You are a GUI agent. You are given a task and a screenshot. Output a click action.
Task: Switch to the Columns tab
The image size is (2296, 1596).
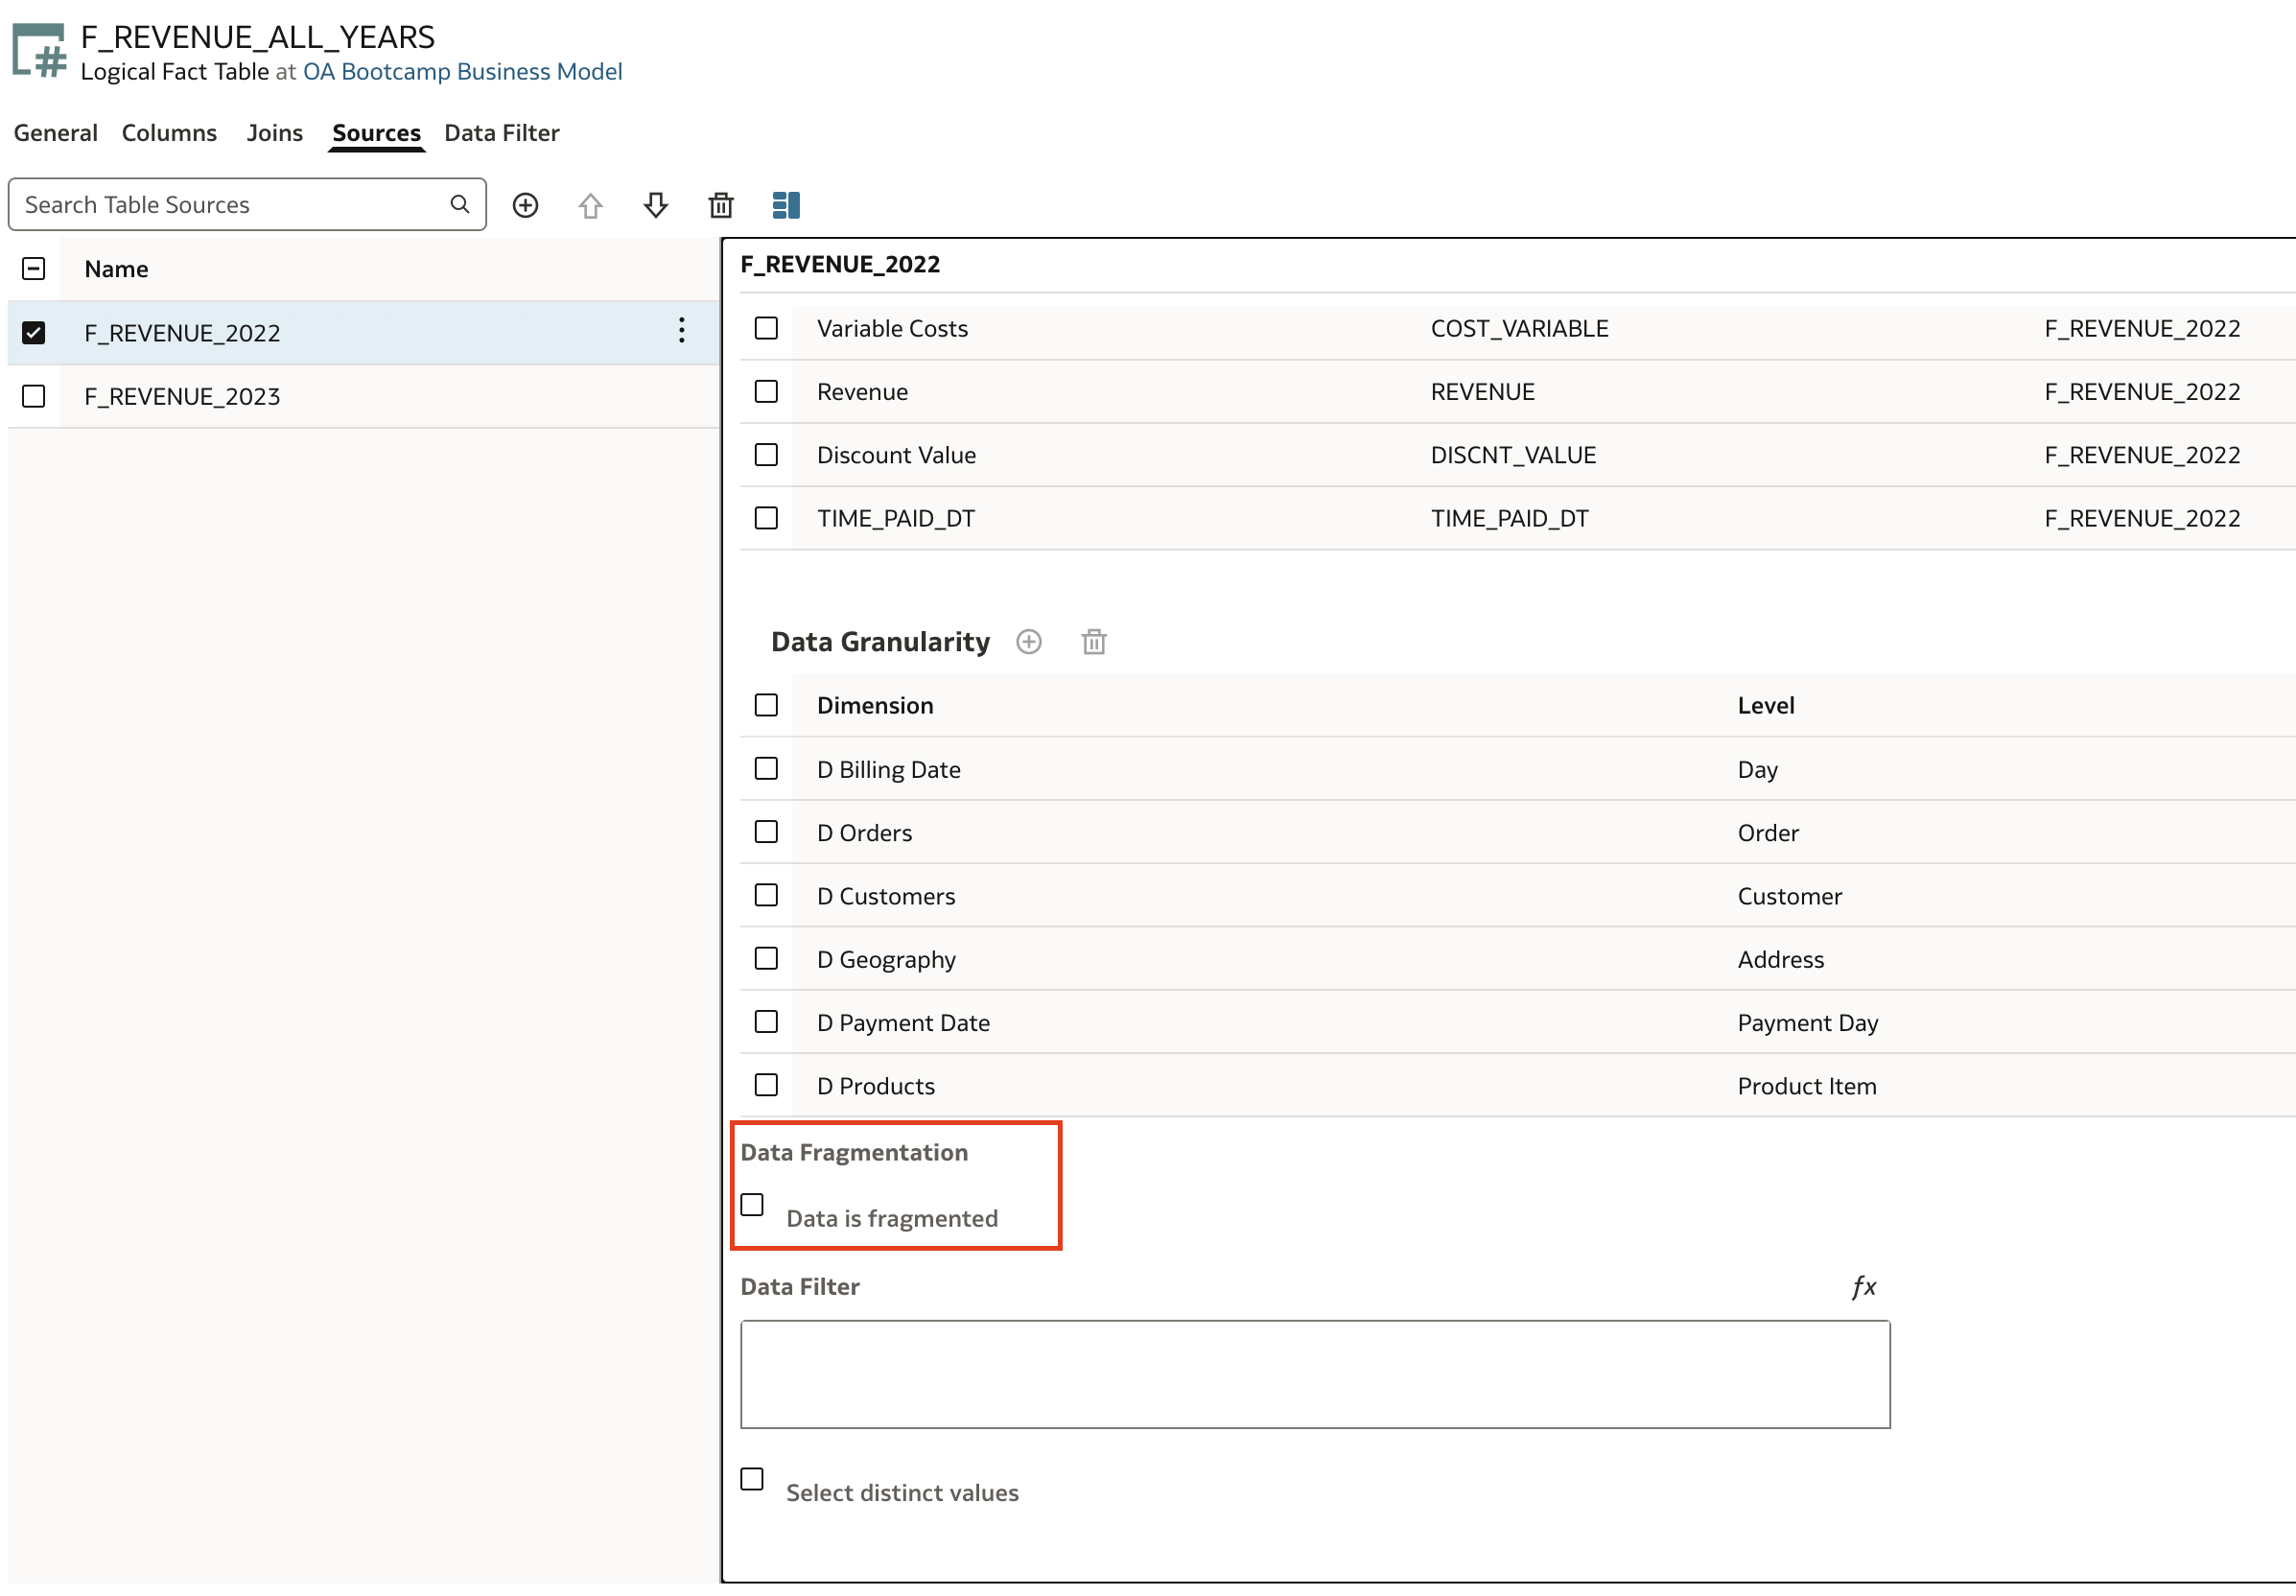(169, 133)
